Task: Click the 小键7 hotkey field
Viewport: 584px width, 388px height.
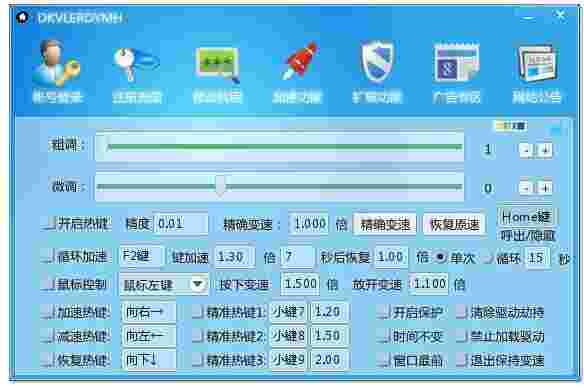Action: 288,312
